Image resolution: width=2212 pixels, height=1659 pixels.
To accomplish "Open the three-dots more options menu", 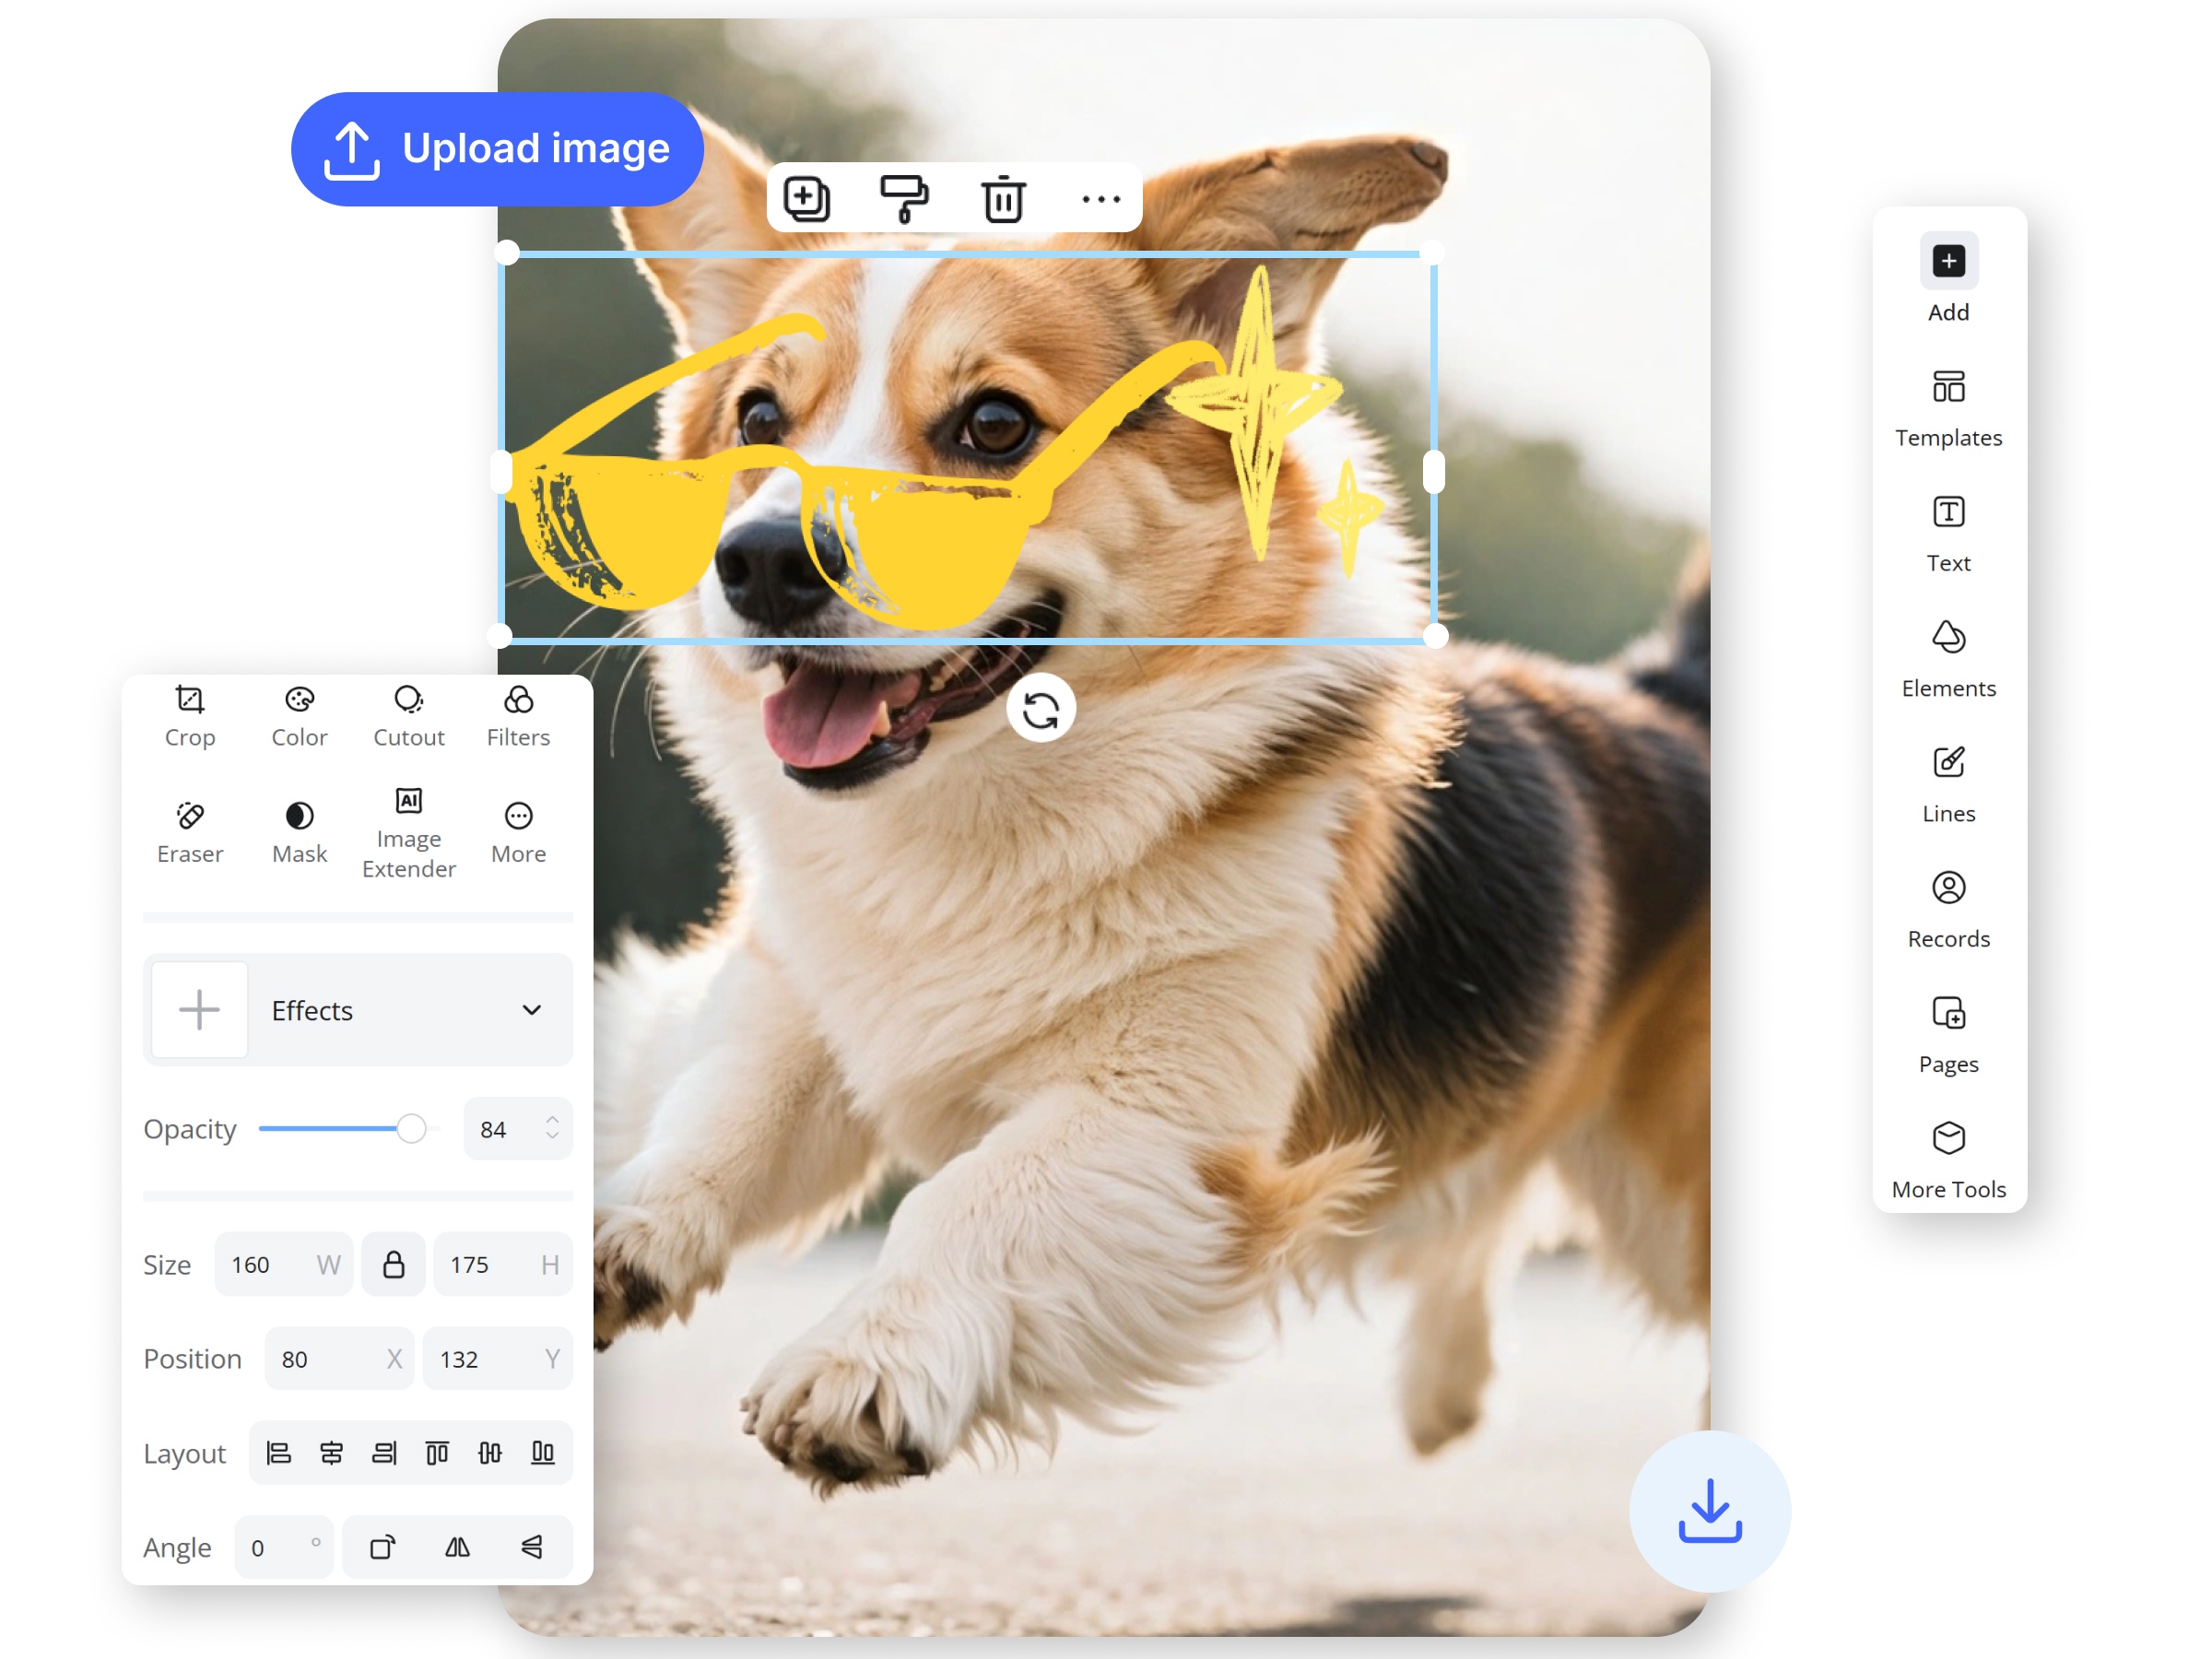I will (x=1101, y=198).
